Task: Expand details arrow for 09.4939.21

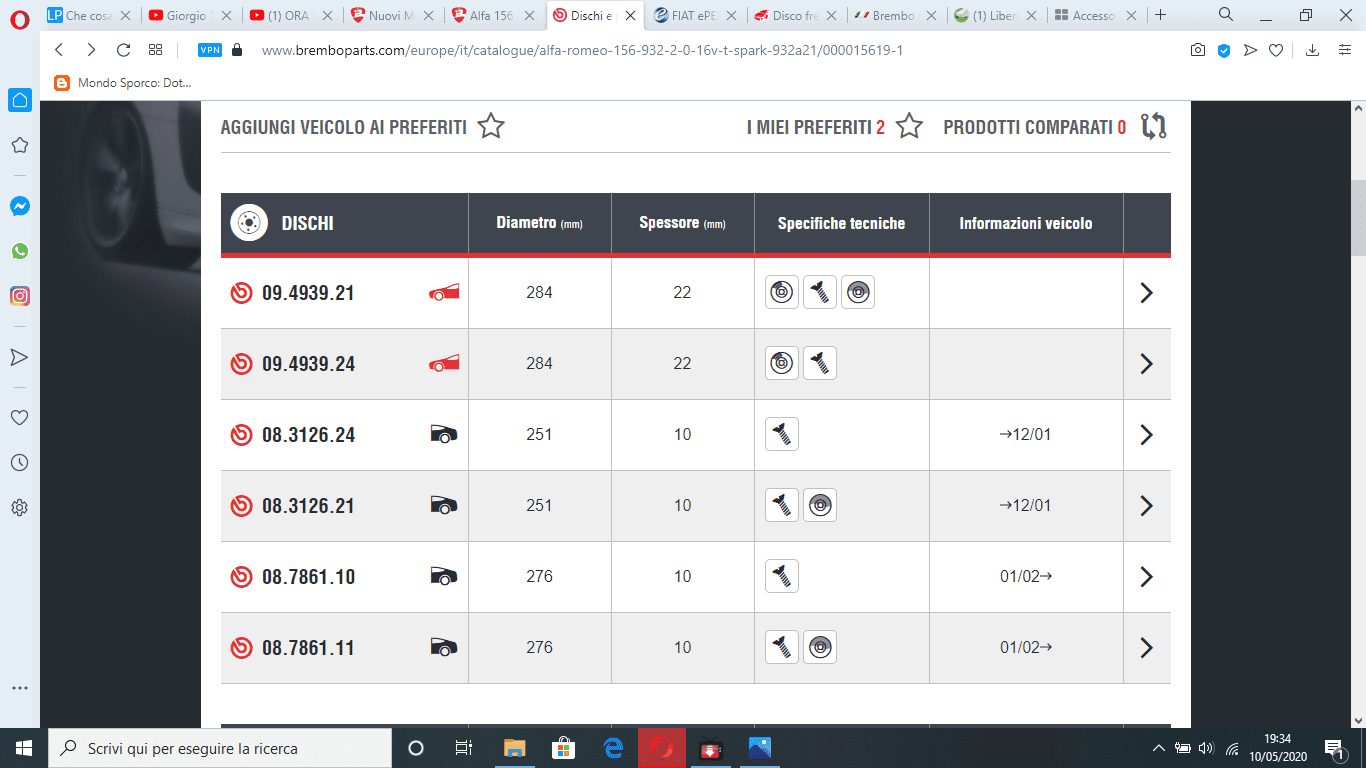Action: pos(1147,293)
